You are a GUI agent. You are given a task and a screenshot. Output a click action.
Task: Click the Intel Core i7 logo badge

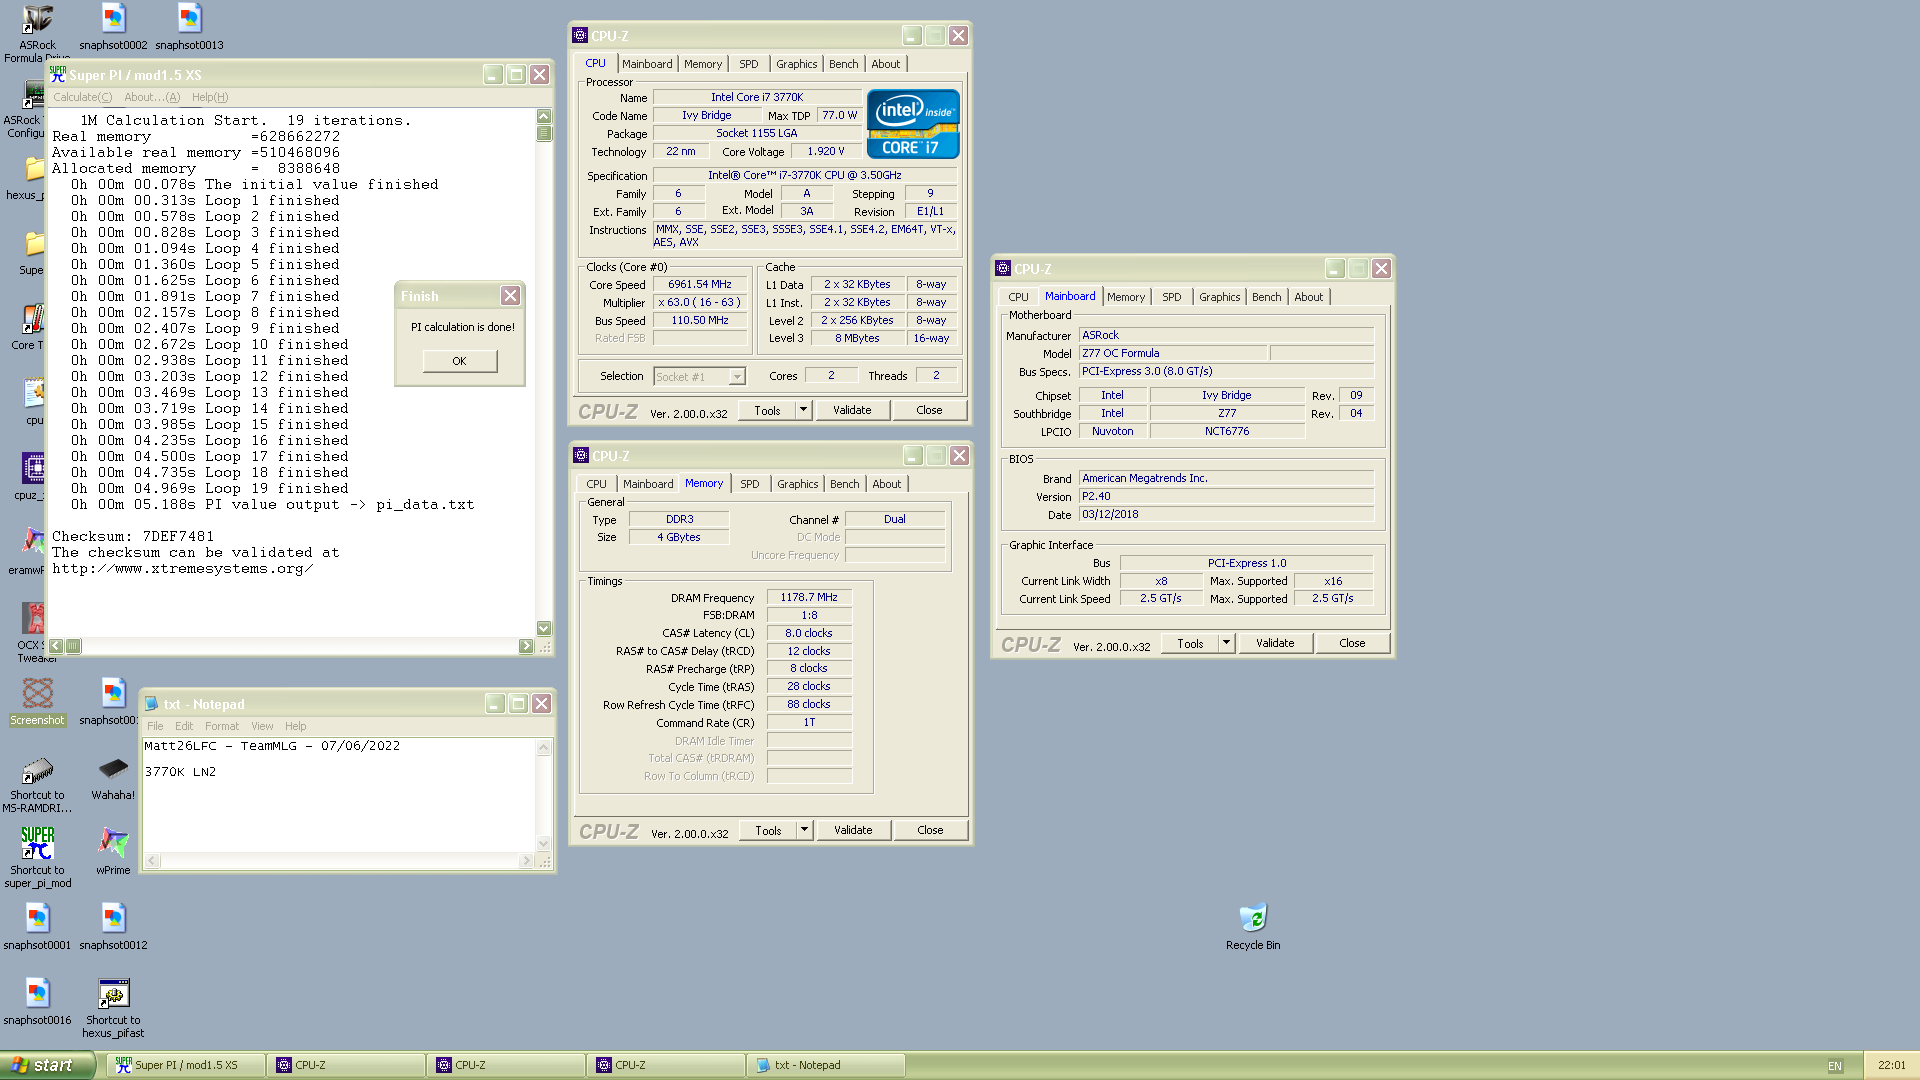[913, 124]
